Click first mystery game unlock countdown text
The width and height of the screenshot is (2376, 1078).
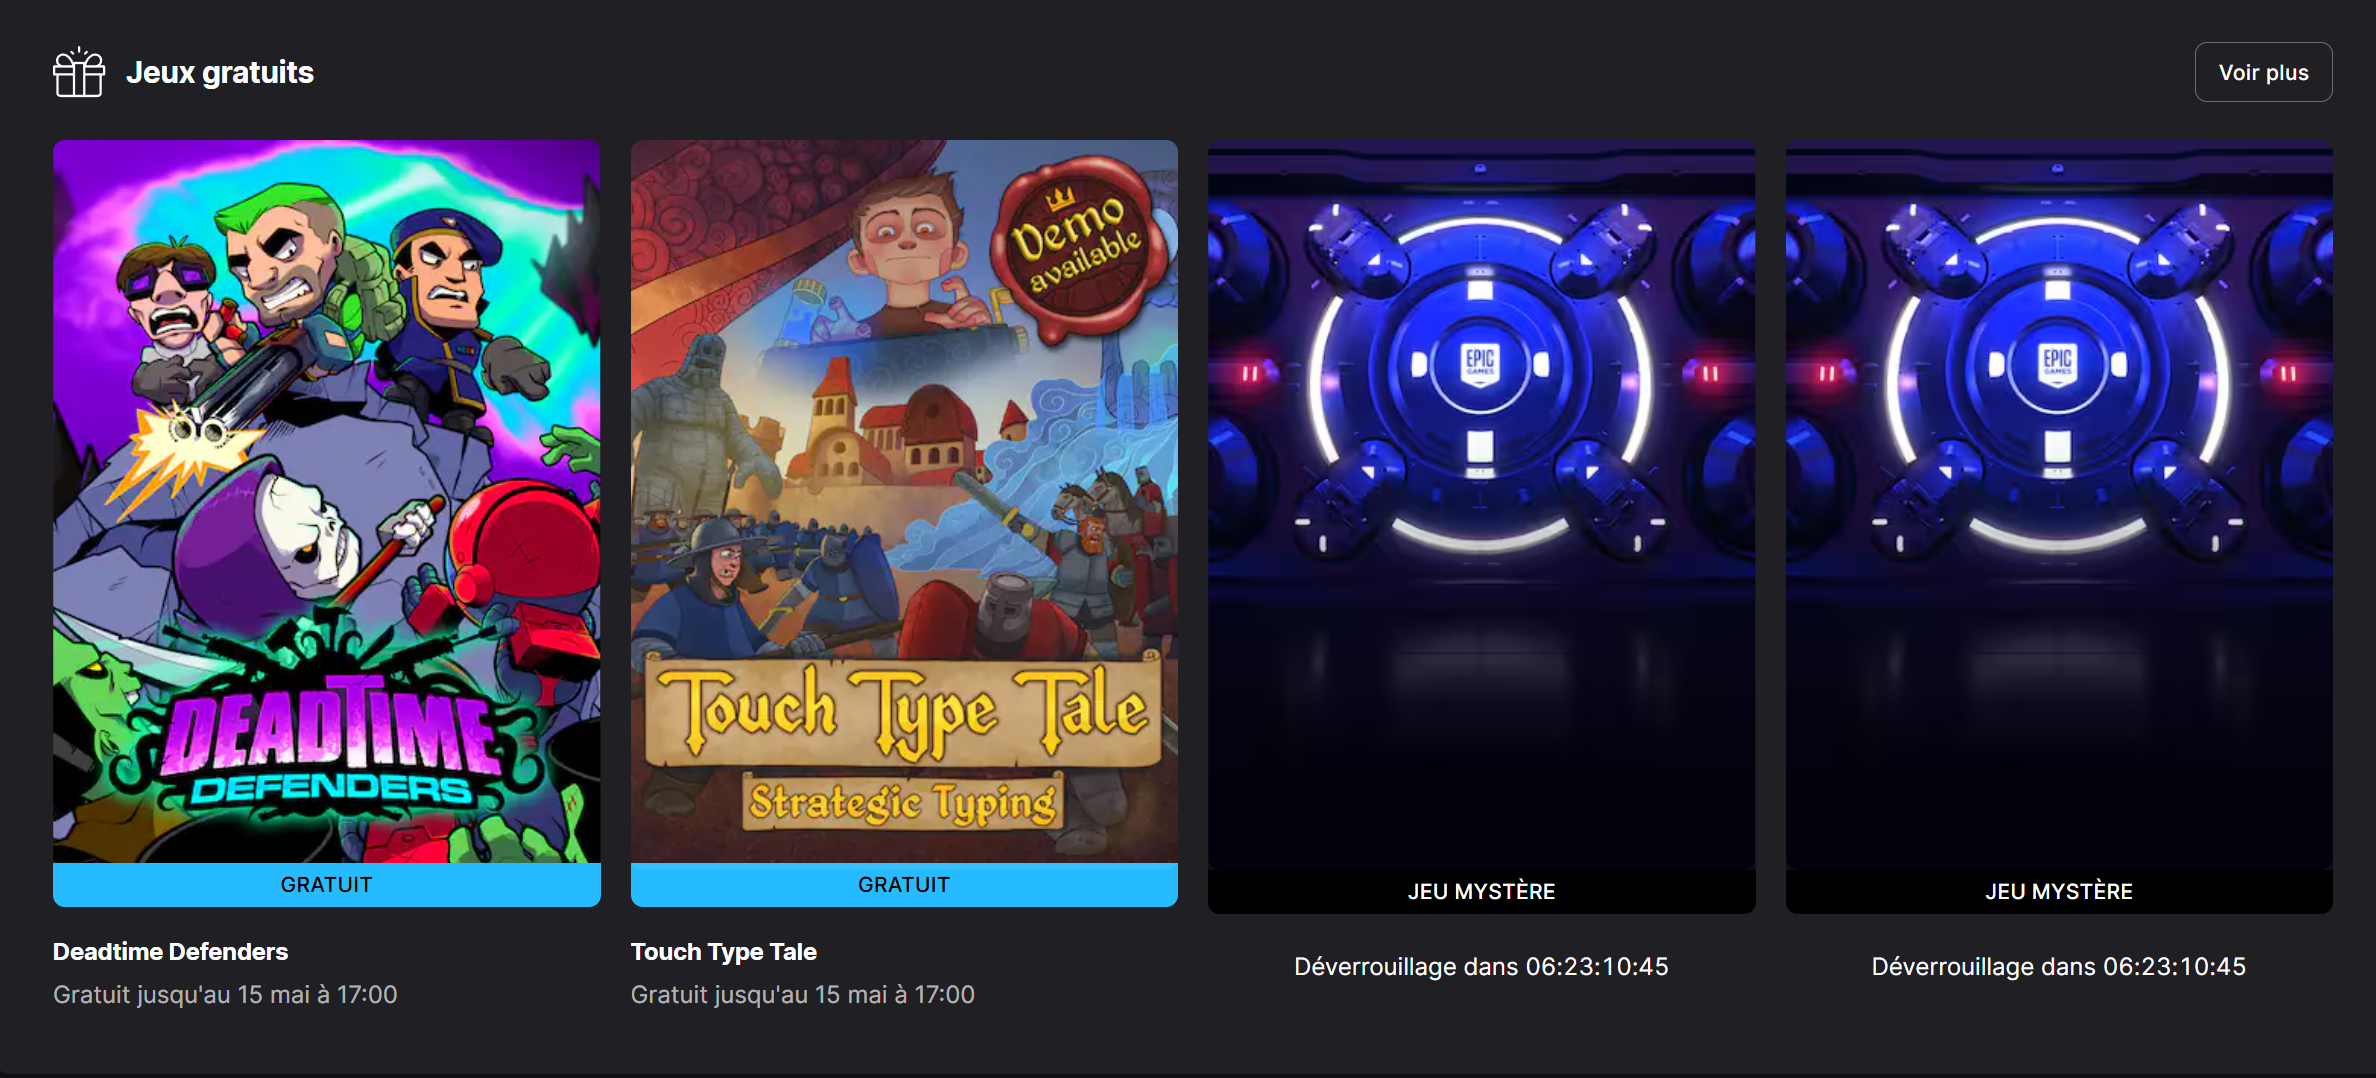point(1481,967)
